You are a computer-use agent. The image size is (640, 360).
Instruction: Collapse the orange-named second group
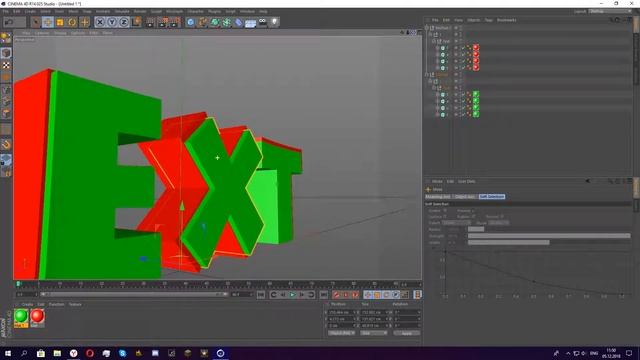click(427, 75)
